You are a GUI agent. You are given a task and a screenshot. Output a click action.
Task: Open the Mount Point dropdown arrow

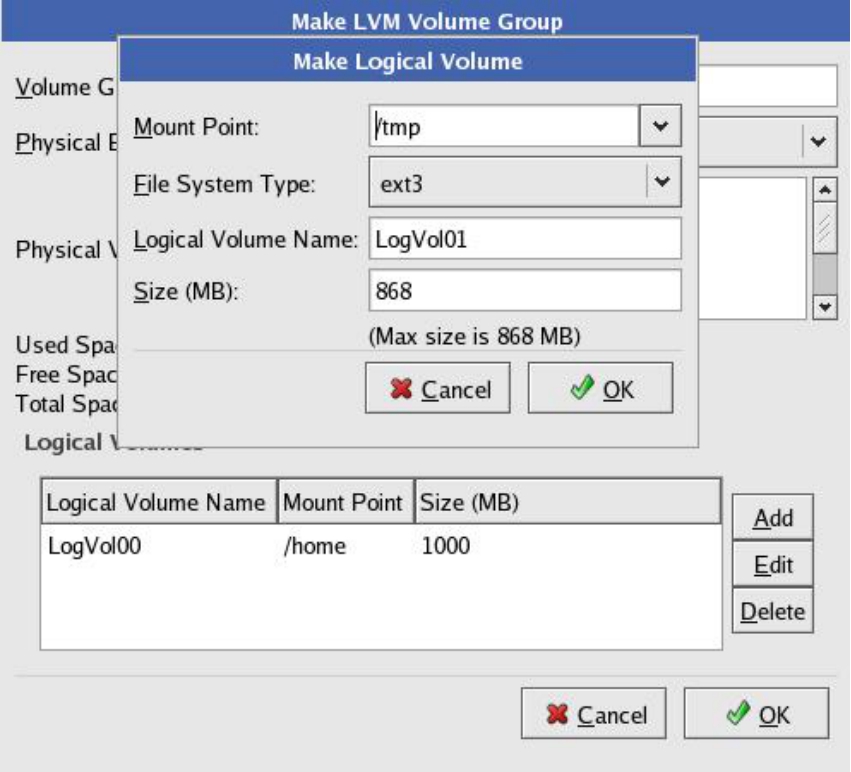[x=659, y=127]
